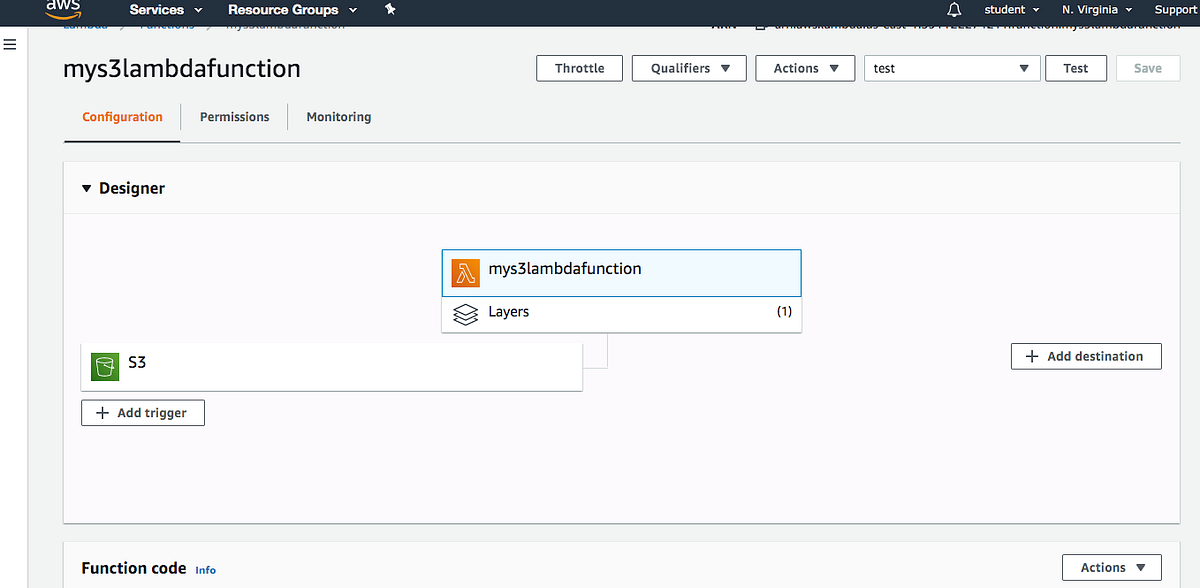Image resolution: width=1200 pixels, height=588 pixels.
Task: Switch to the Permissions tab
Action: [234, 117]
